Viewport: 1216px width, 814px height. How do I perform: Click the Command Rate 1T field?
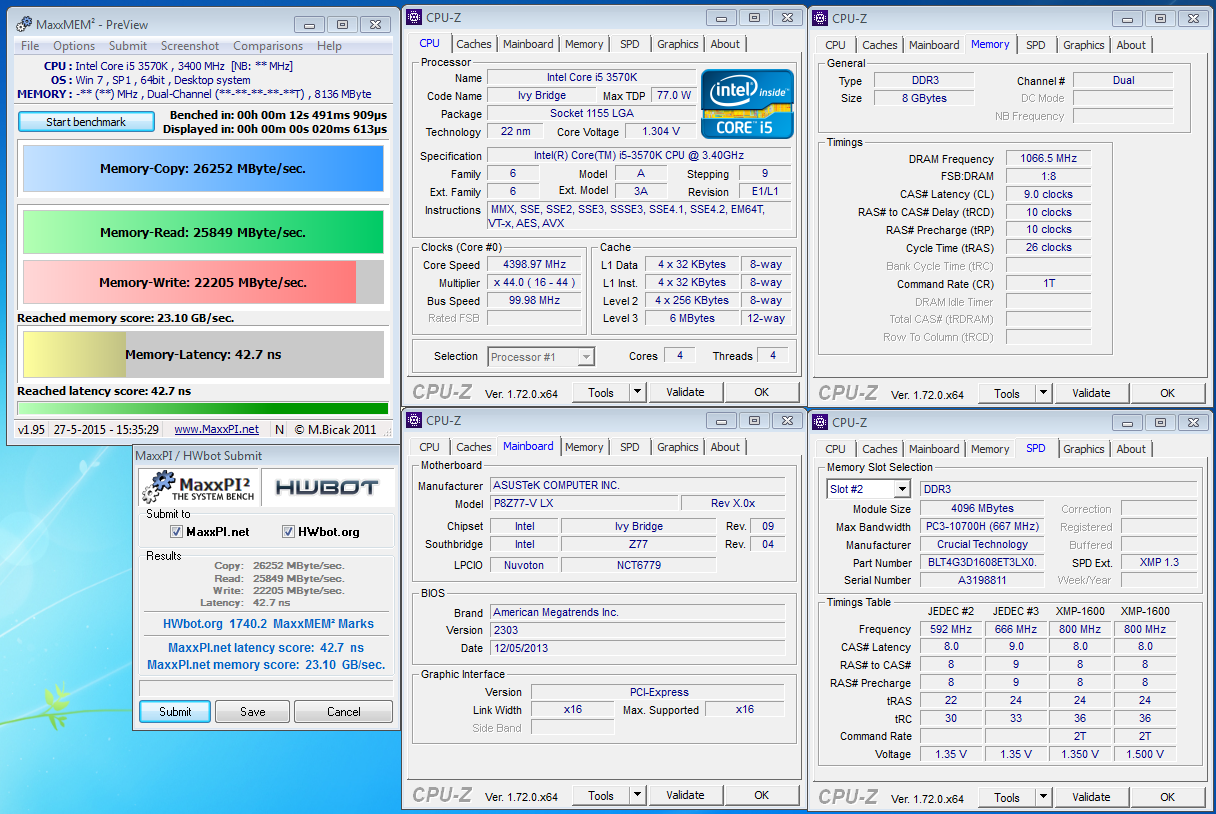click(1048, 284)
